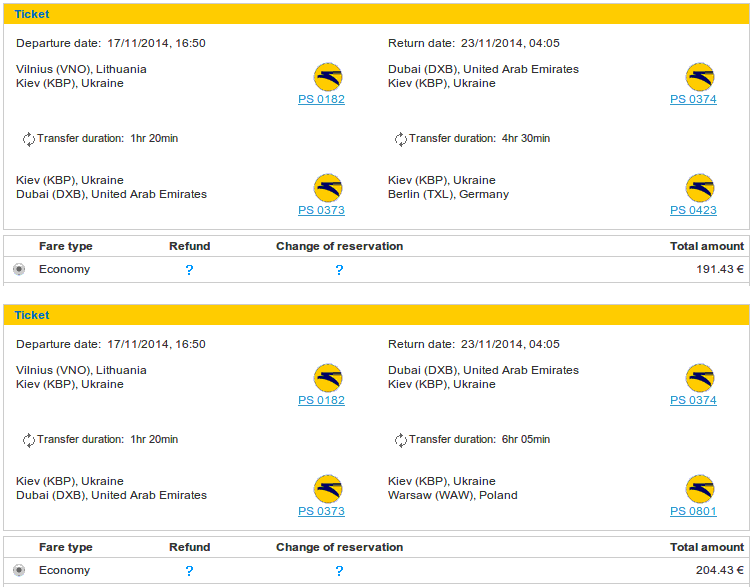The width and height of the screenshot is (756, 588).
Task: Open flight PS 0182 details in second ticket
Action: pyautogui.click(x=321, y=400)
